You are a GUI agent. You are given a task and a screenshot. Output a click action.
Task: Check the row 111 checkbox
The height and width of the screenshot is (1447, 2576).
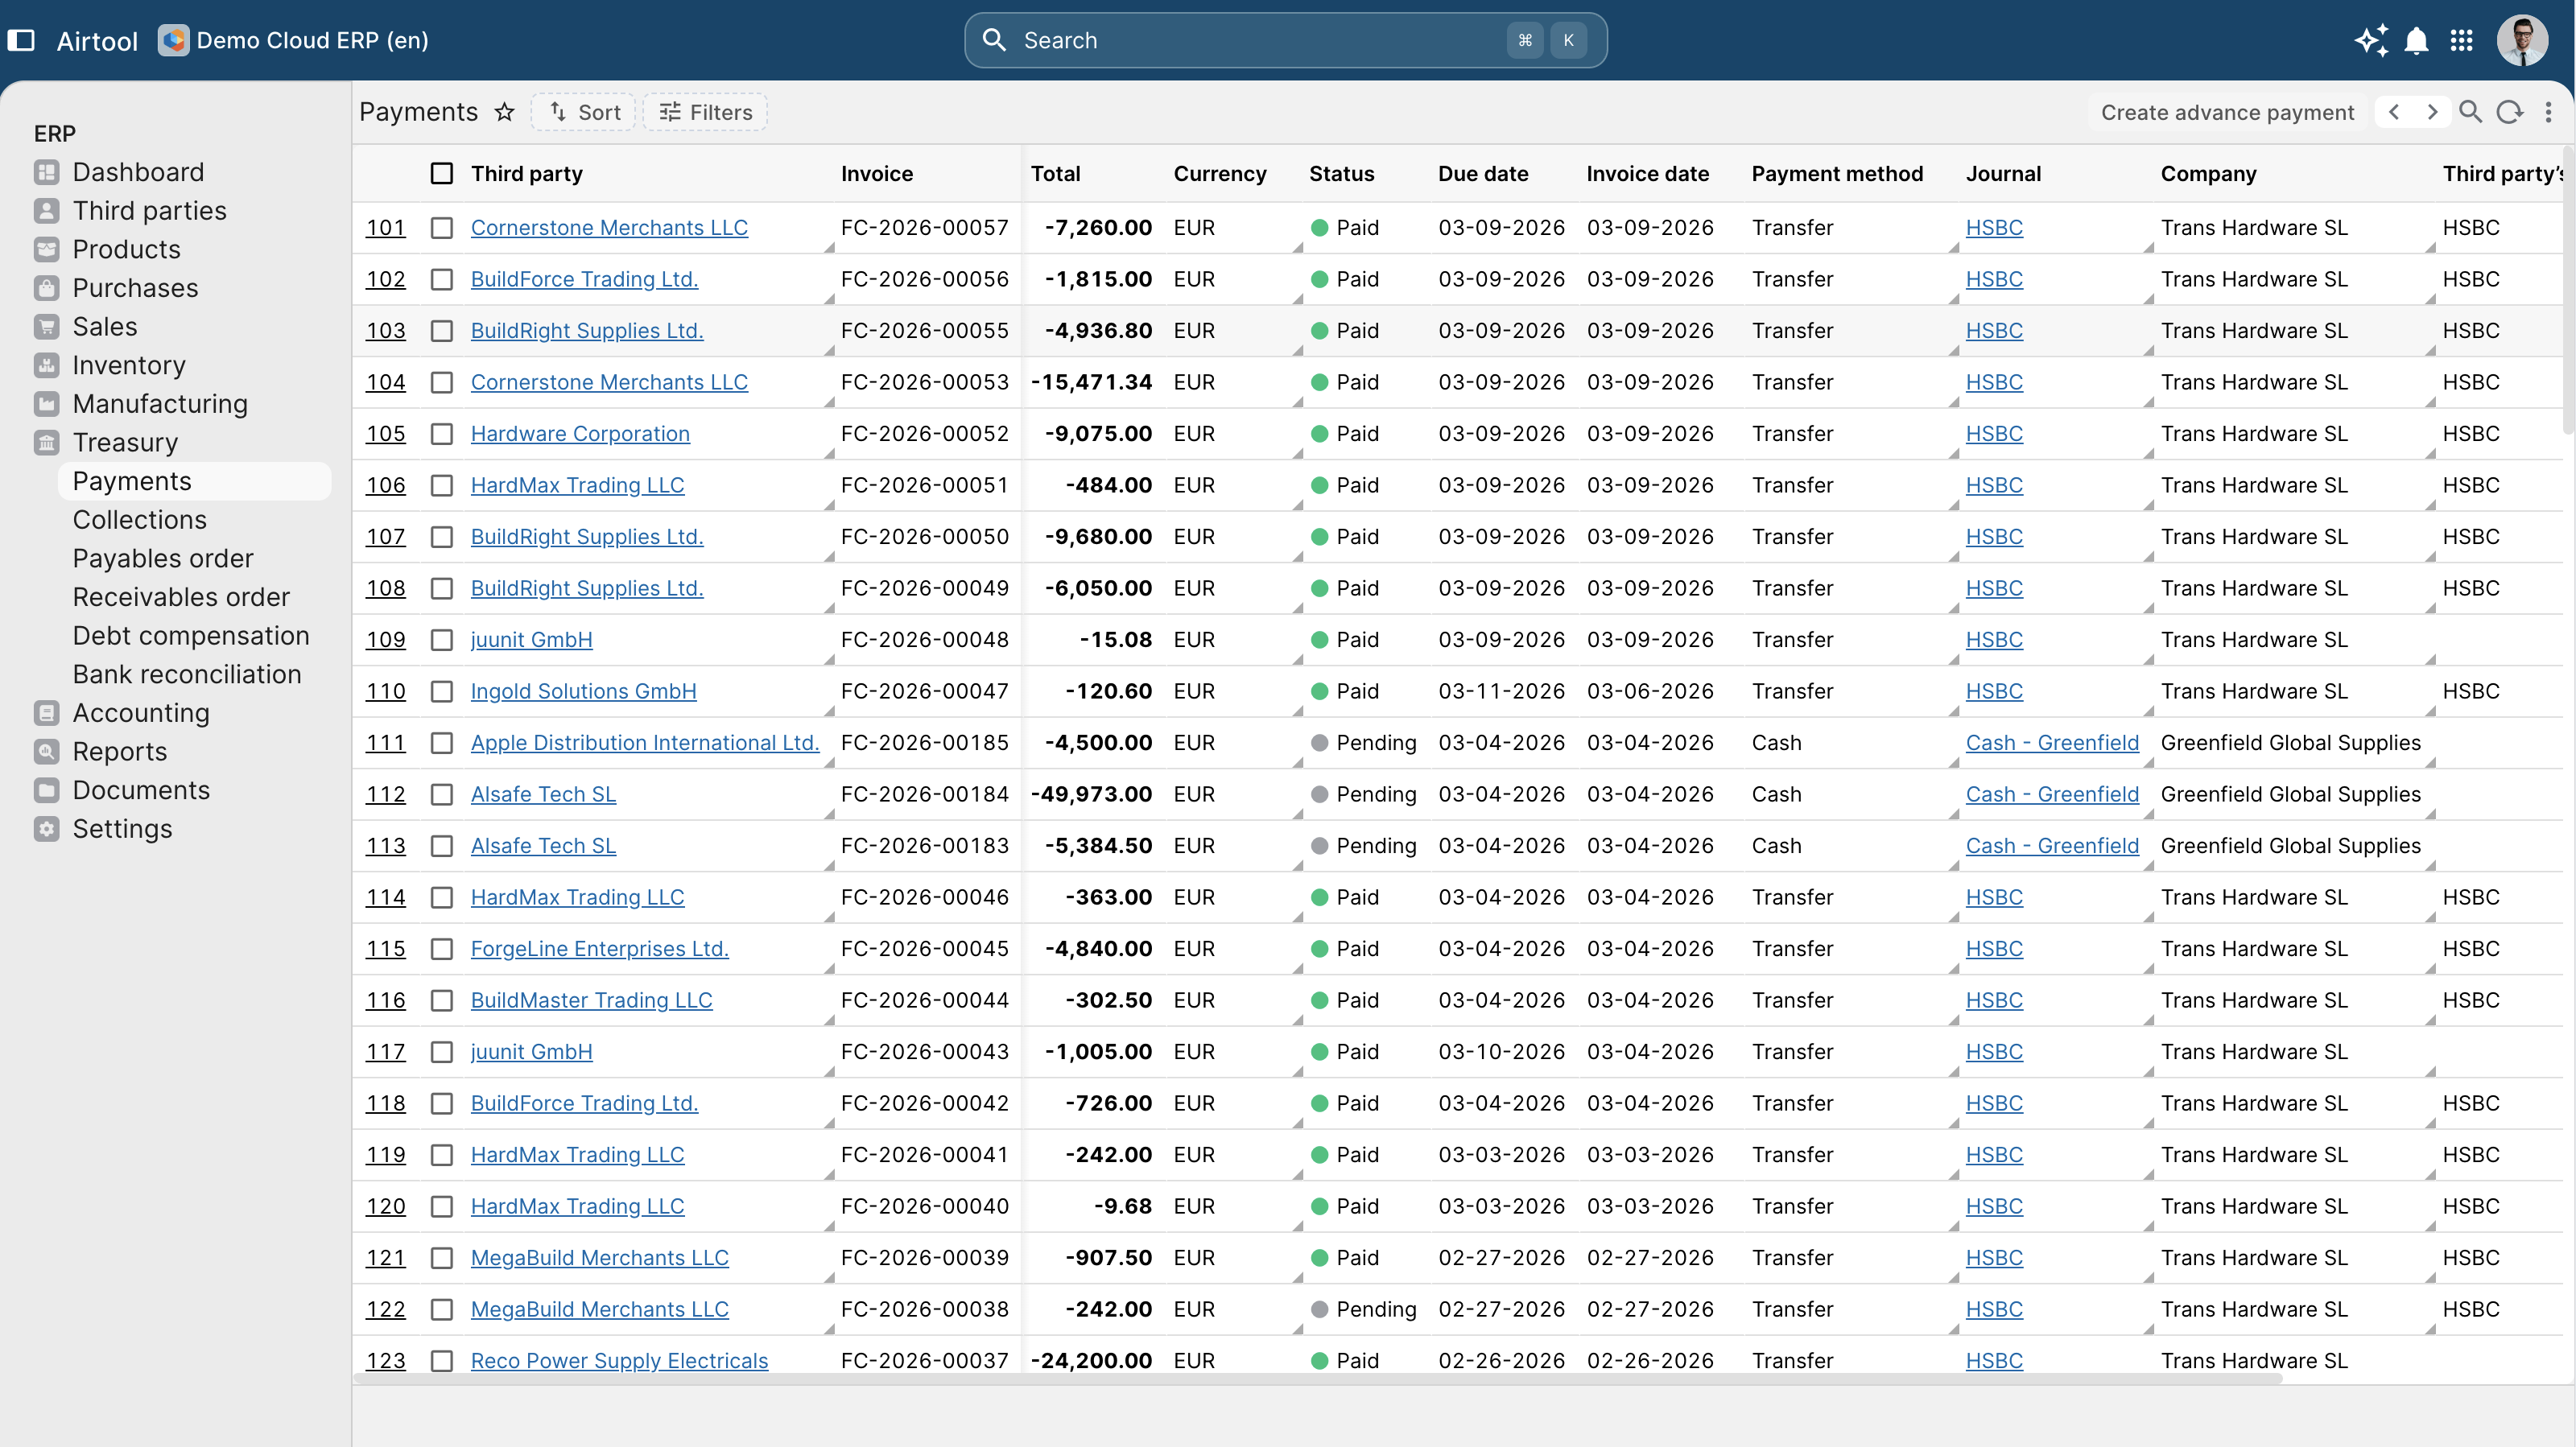441,743
